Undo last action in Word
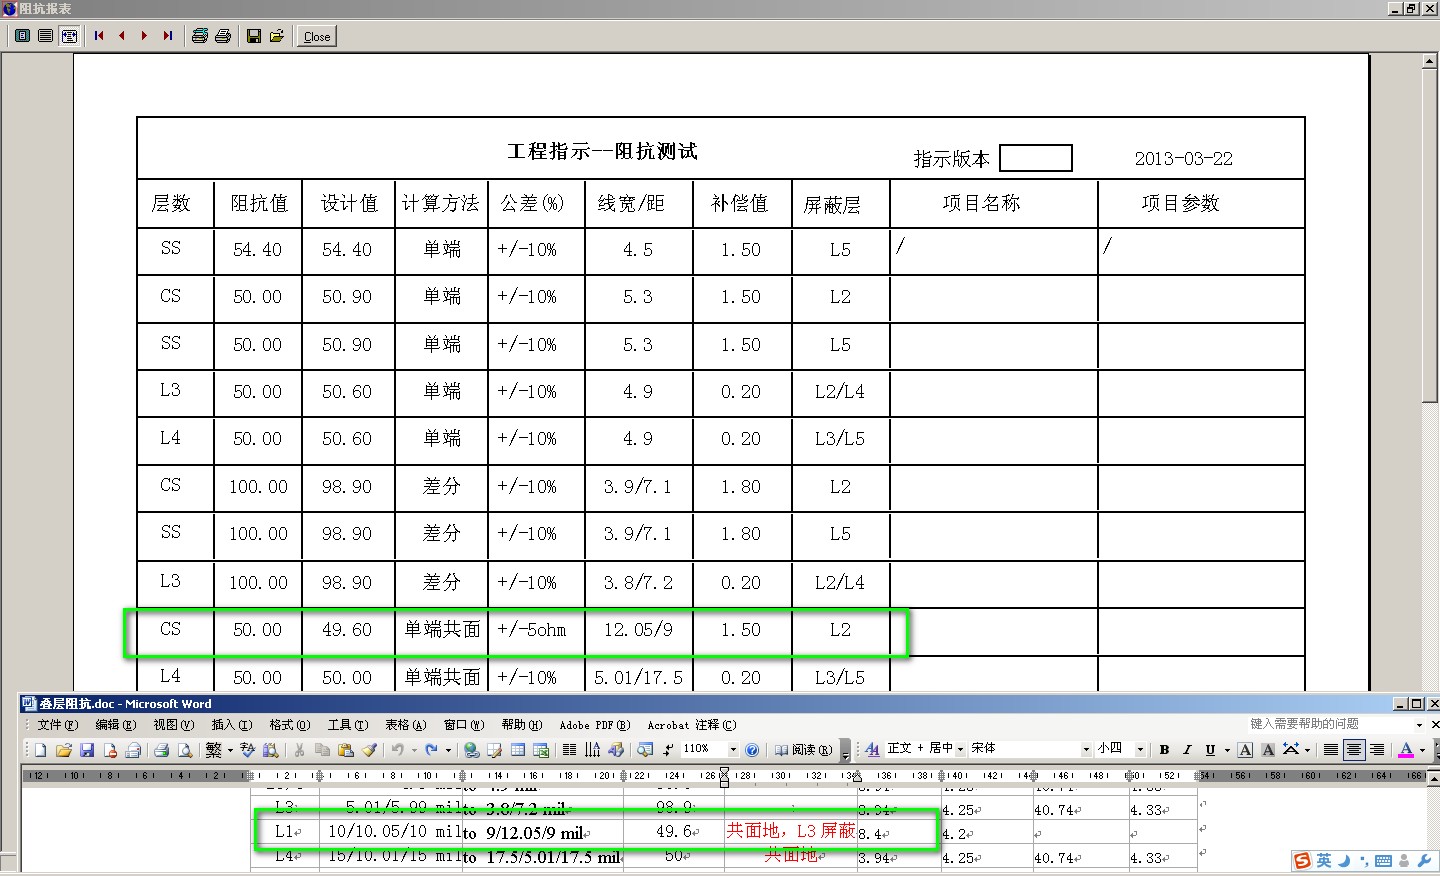This screenshot has height=876, width=1440. click(x=397, y=750)
